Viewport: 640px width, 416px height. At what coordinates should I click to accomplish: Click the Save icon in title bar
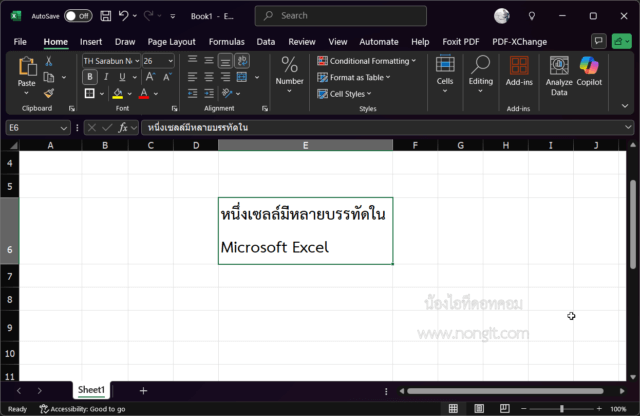[106, 16]
